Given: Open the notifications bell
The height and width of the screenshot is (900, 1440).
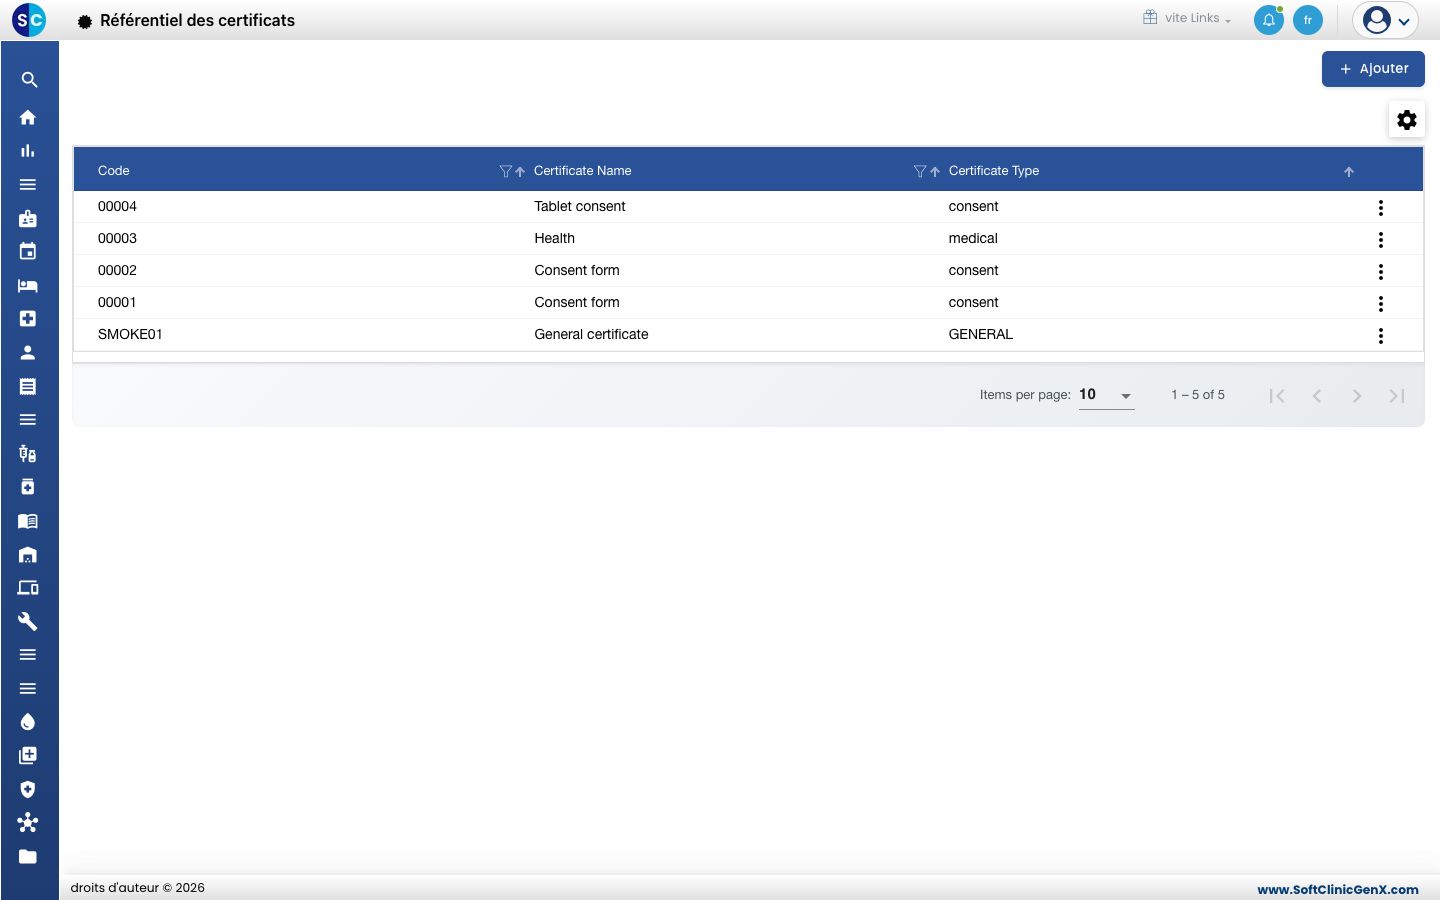Looking at the screenshot, I should point(1269,20).
